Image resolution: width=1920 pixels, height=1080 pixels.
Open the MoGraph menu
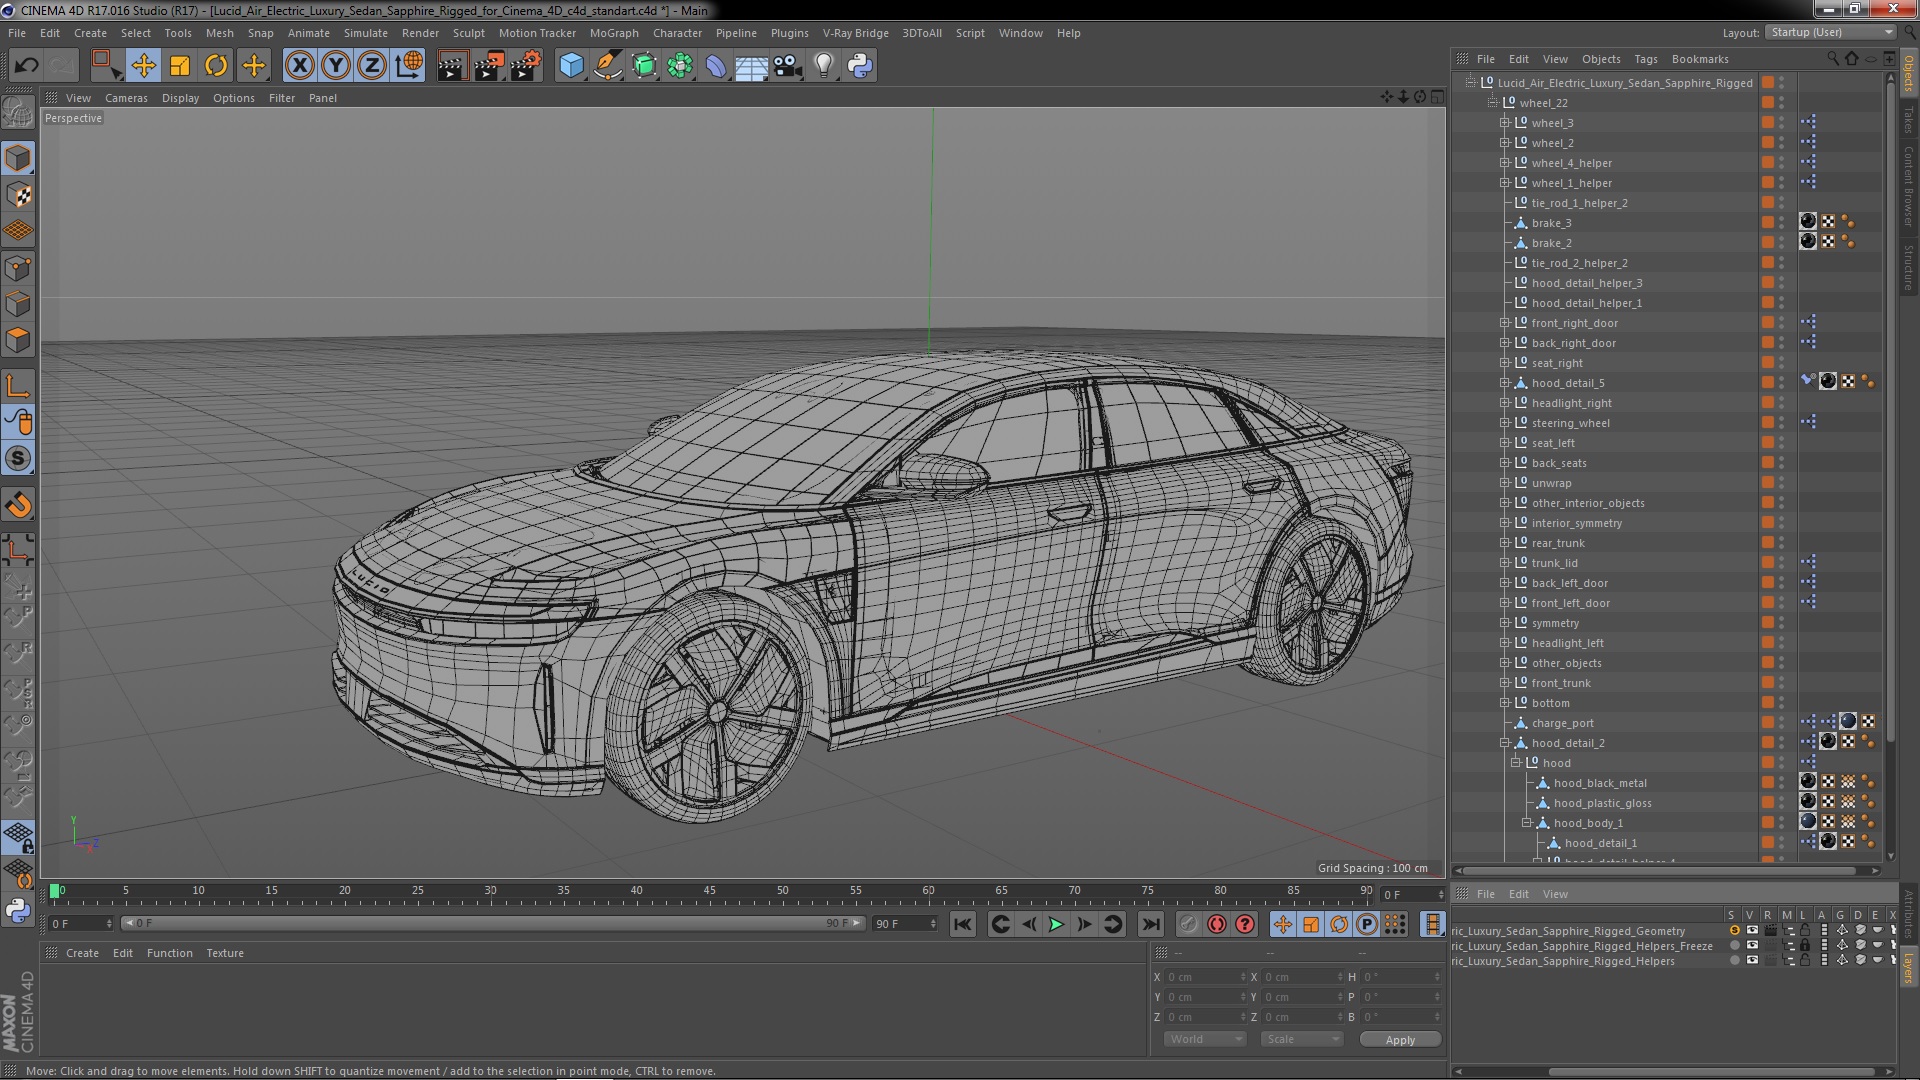pos(614,33)
